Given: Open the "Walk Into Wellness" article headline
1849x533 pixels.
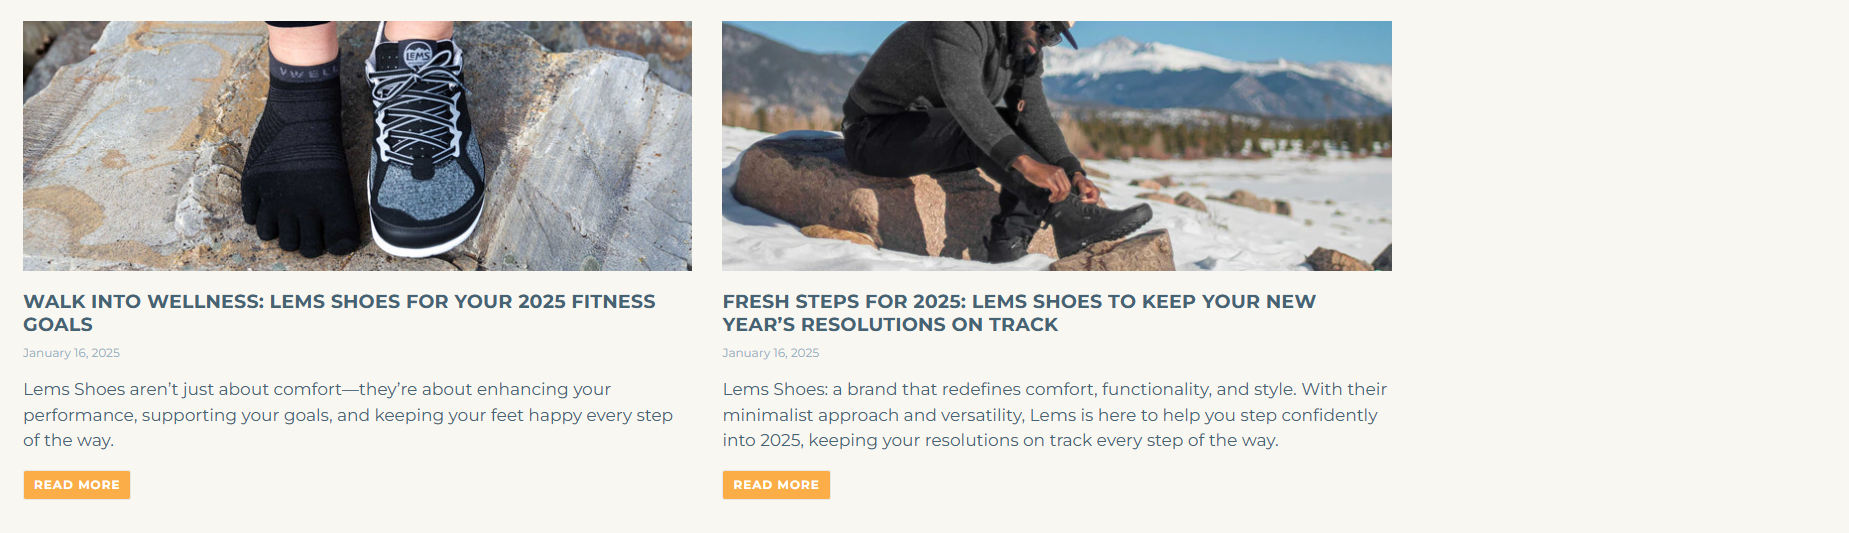Looking at the screenshot, I should pos(339,302).
